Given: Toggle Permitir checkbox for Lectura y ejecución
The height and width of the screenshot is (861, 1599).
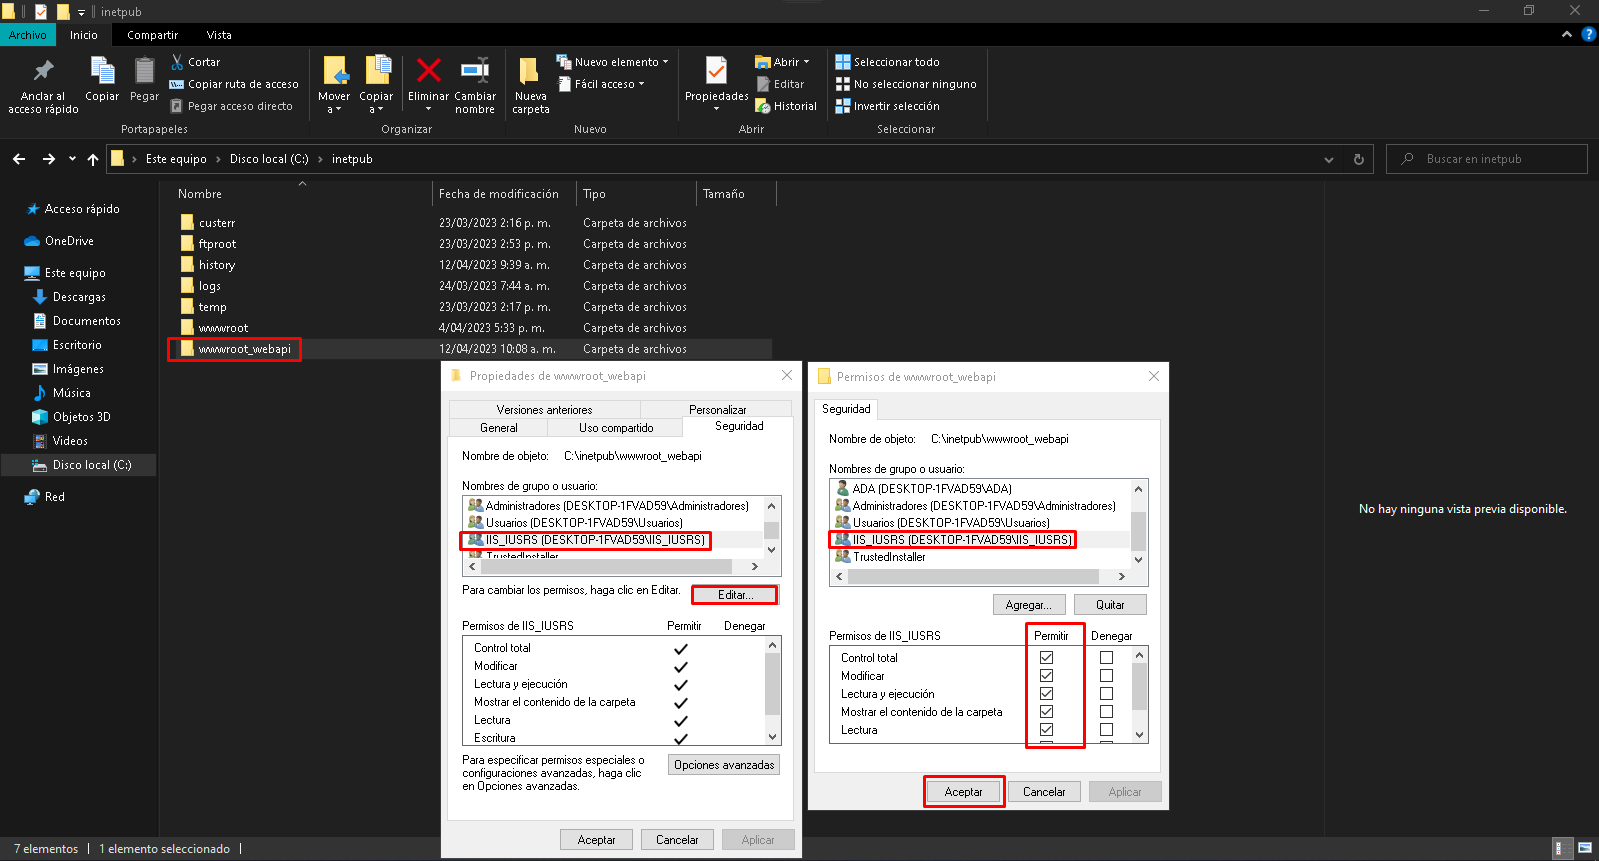Looking at the screenshot, I should click(1046, 694).
